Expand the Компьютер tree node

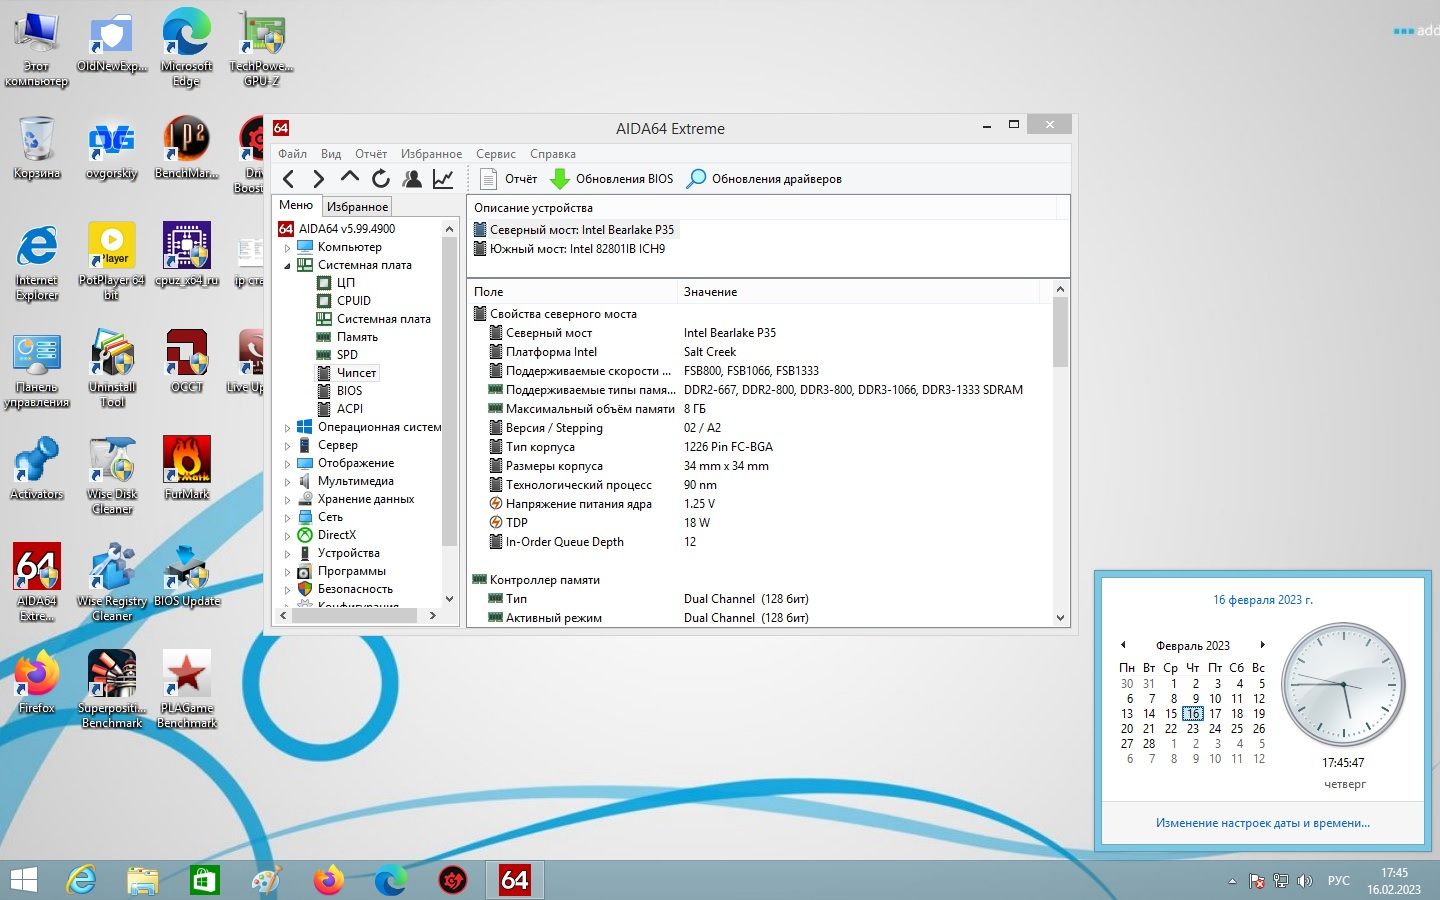pyautogui.click(x=287, y=247)
